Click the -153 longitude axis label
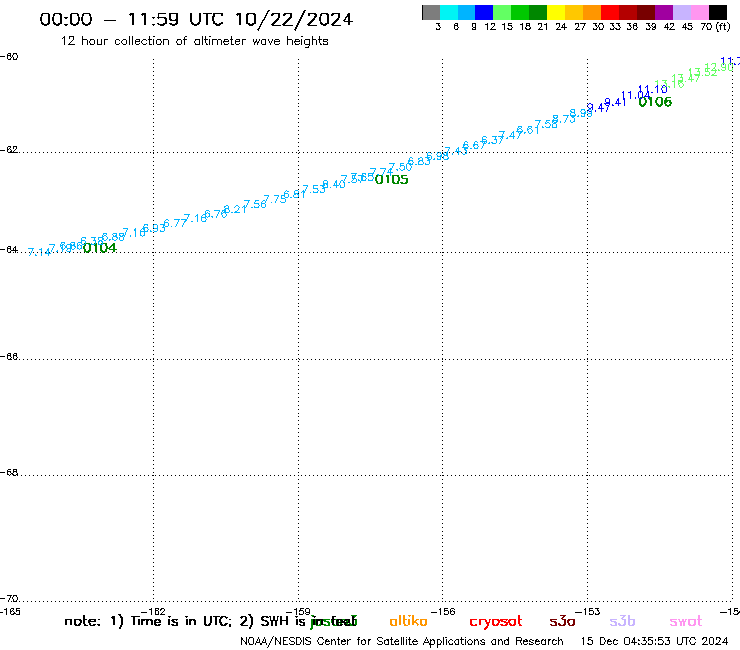The image size is (740, 650). pyautogui.click(x=587, y=612)
